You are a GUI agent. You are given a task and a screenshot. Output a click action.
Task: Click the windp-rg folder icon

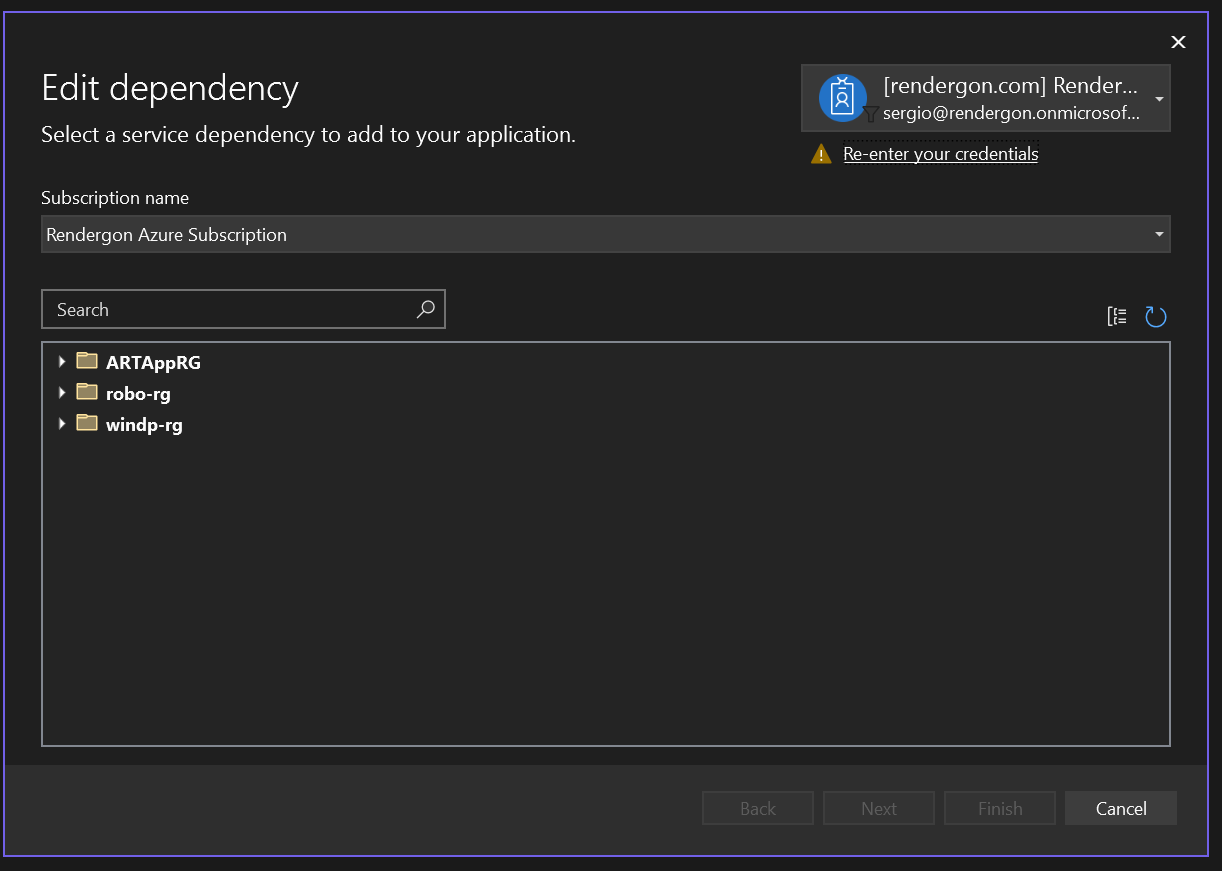point(87,423)
